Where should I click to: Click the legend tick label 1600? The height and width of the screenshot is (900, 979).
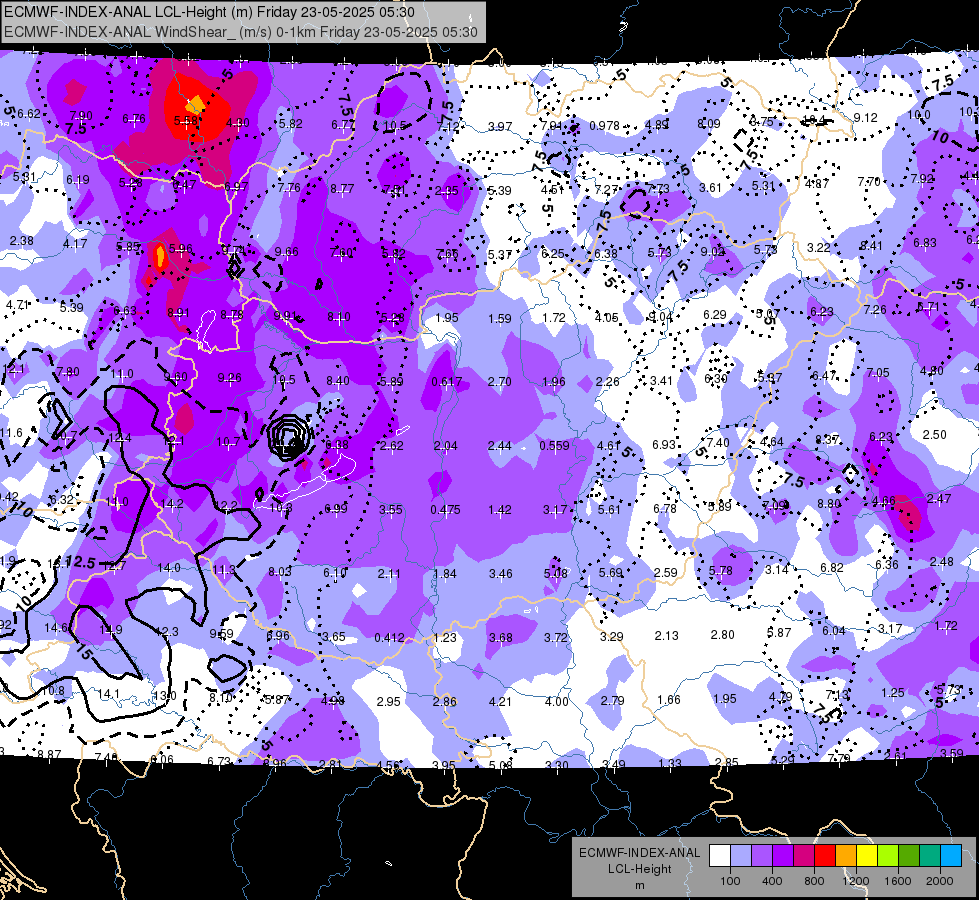tap(898, 881)
